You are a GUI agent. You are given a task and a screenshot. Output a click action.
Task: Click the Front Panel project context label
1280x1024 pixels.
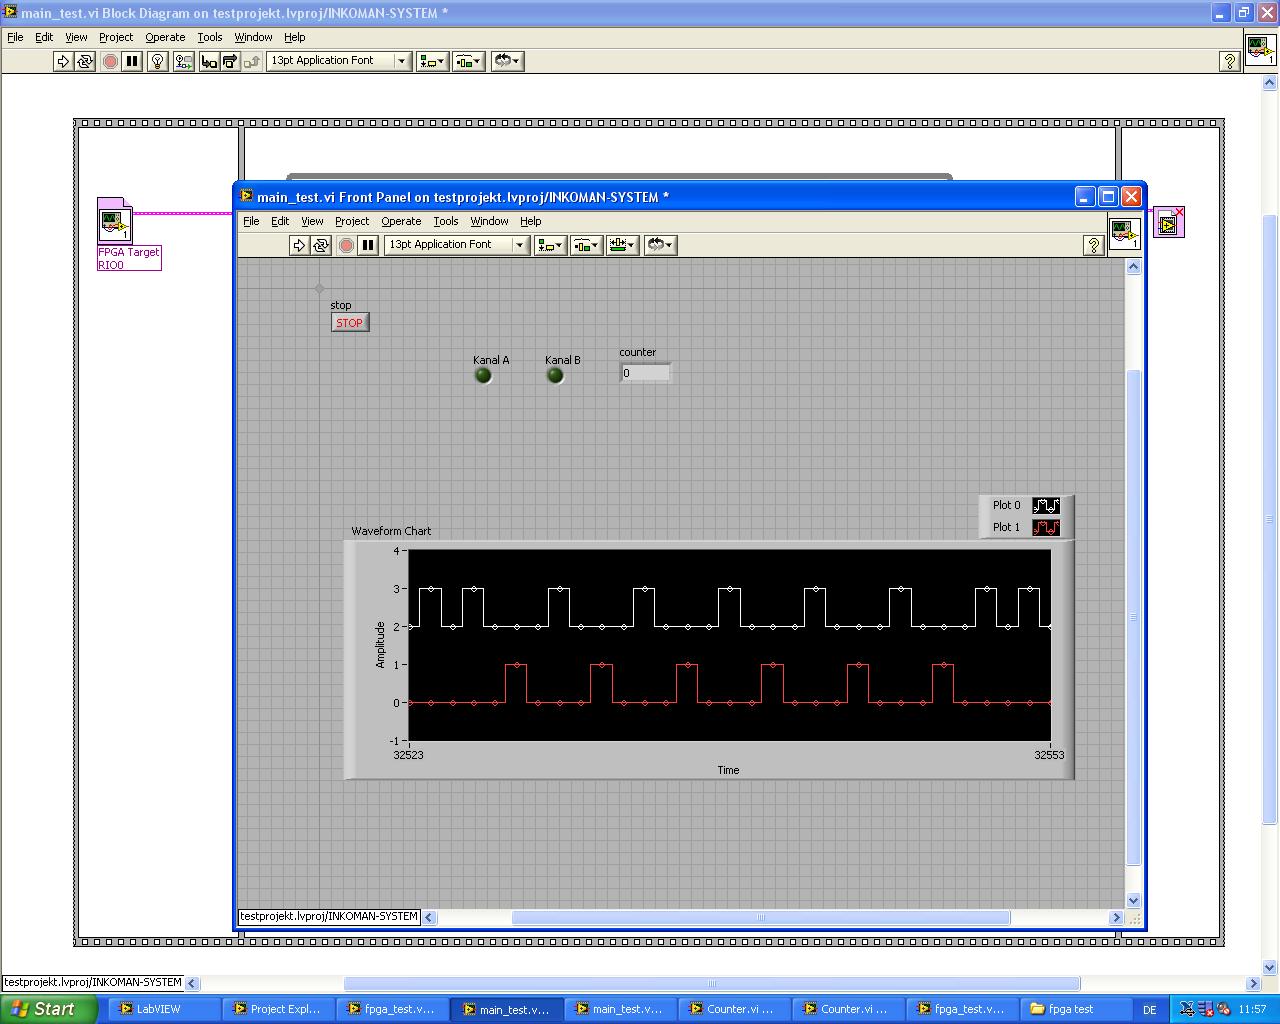[329, 916]
